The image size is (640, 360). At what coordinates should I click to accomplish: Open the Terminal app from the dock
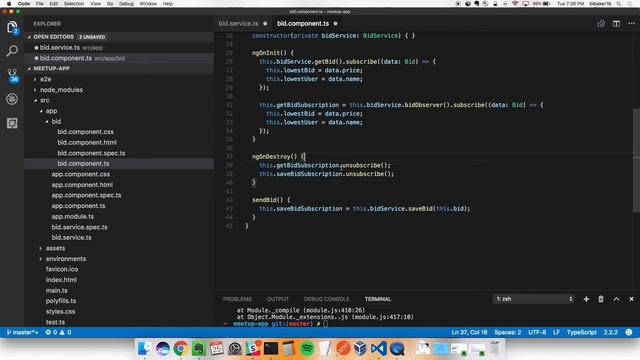pos(271,349)
